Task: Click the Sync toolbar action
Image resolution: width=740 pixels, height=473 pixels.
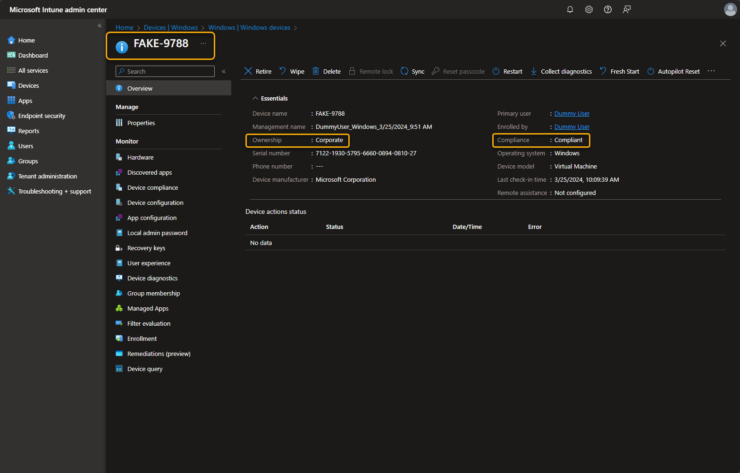Action: 412,72
